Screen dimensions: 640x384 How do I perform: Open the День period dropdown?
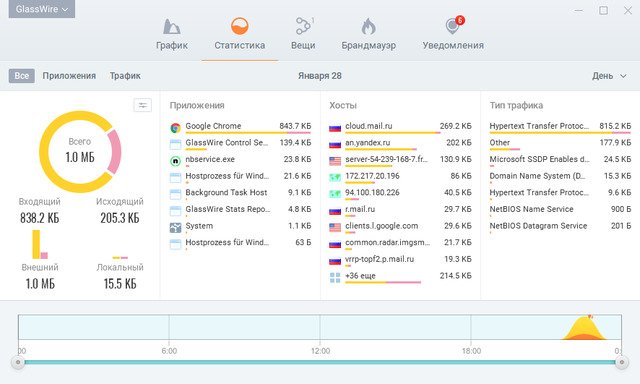(609, 75)
